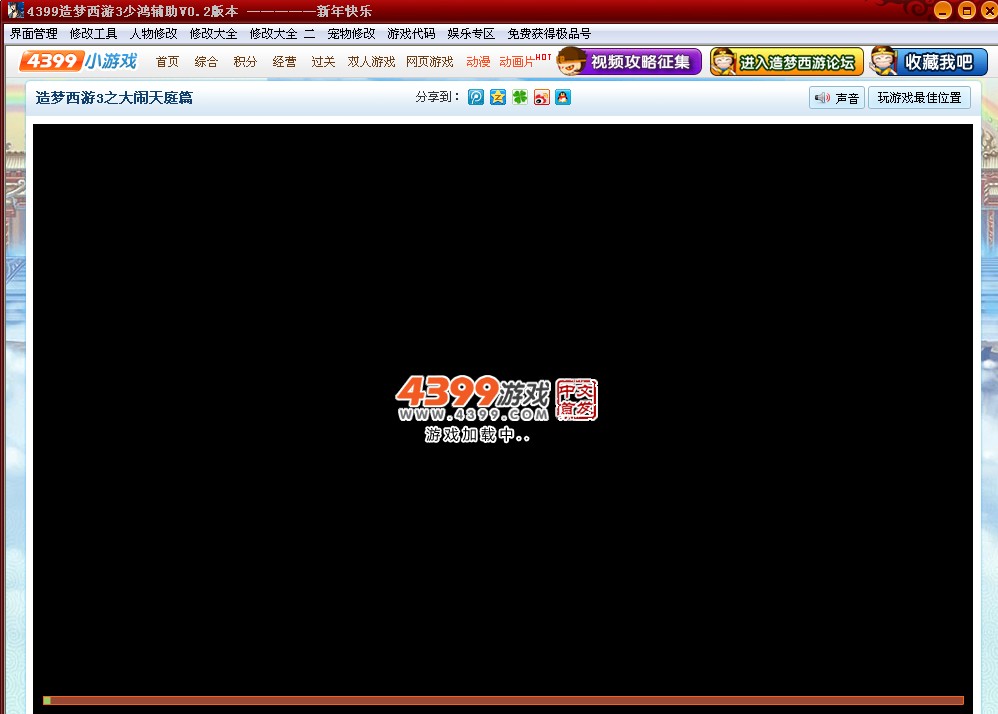This screenshot has height=714, width=998.
Task: Open the 积分 link
Action: pyautogui.click(x=245, y=62)
